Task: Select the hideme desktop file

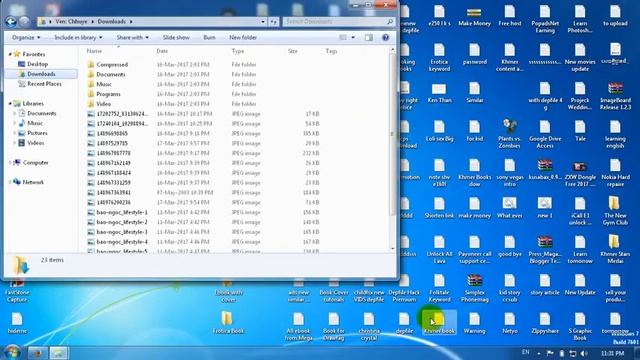Action: click(x=17, y=322)
